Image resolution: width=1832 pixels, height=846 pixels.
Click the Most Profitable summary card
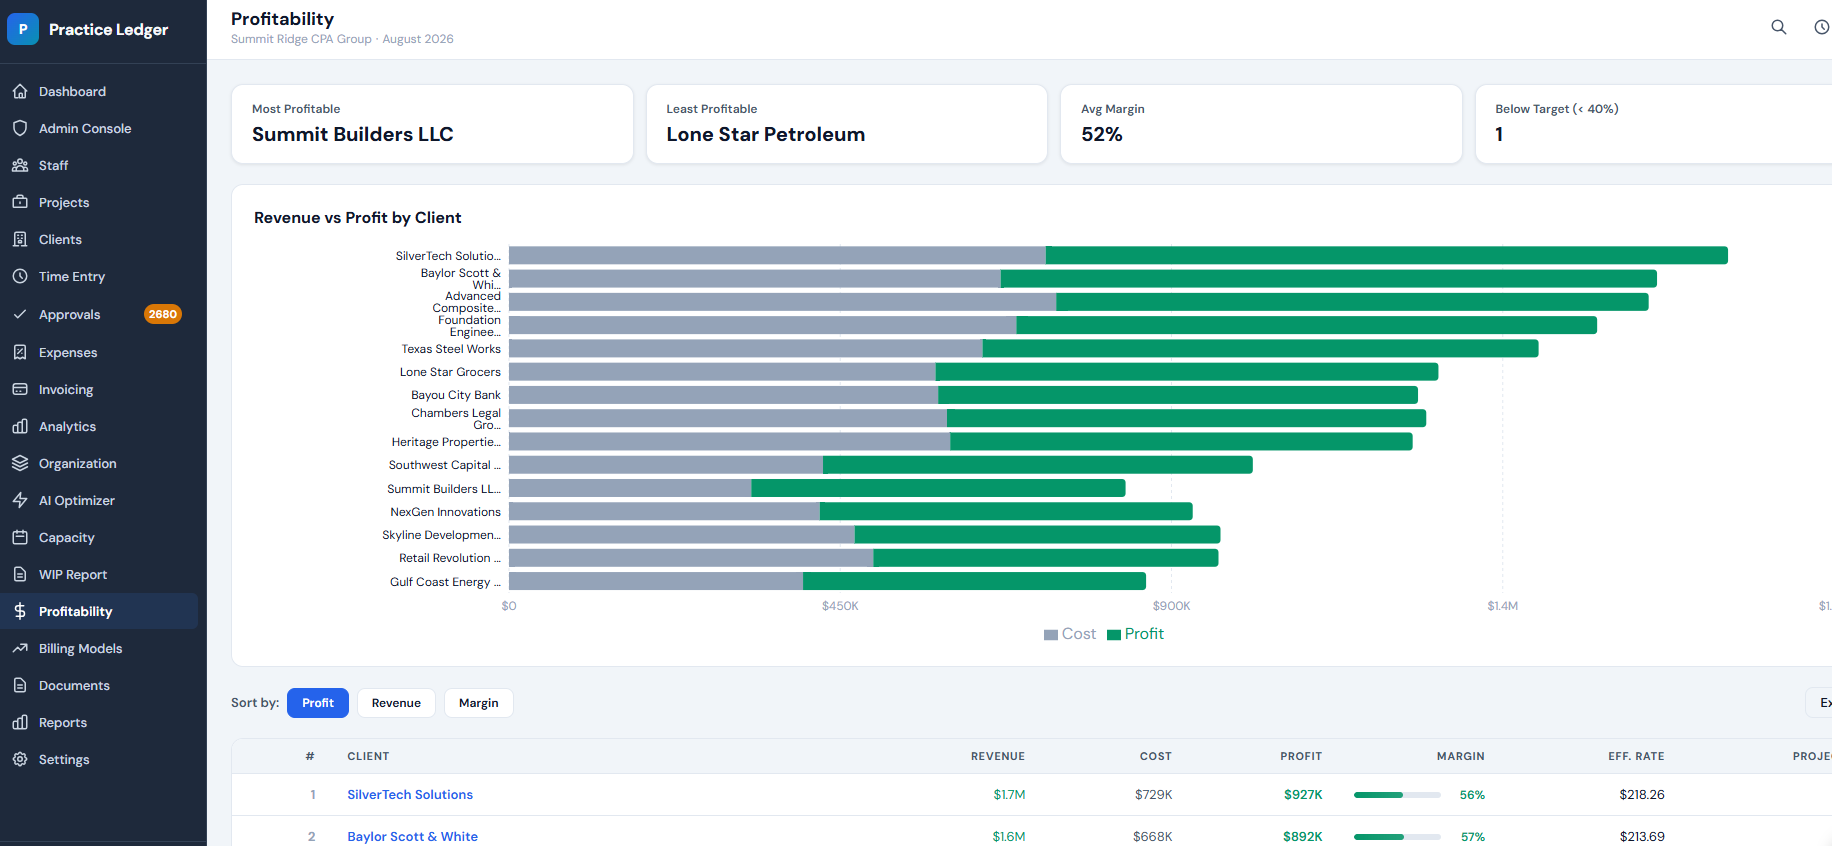432,124
